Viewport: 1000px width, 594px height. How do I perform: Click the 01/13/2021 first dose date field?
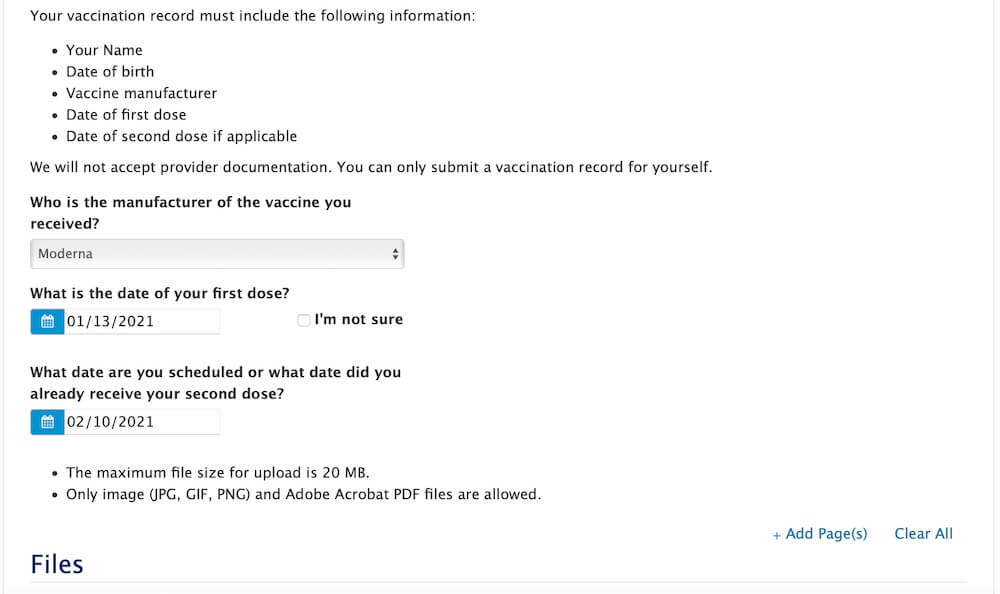[142, 322]
